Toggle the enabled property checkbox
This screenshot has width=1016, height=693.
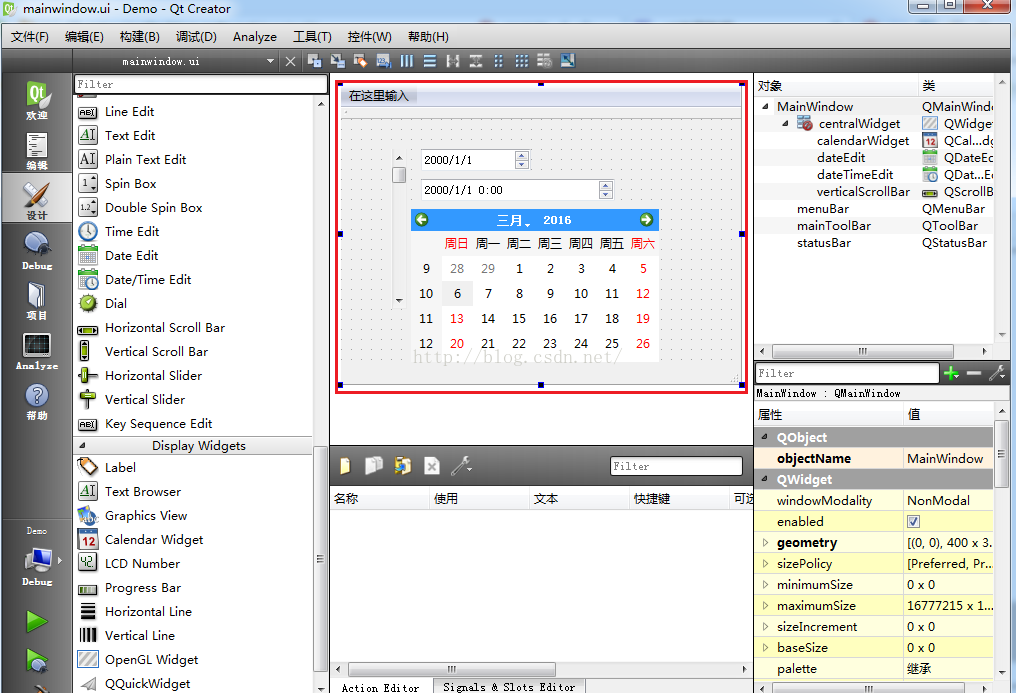pos(914,521)
